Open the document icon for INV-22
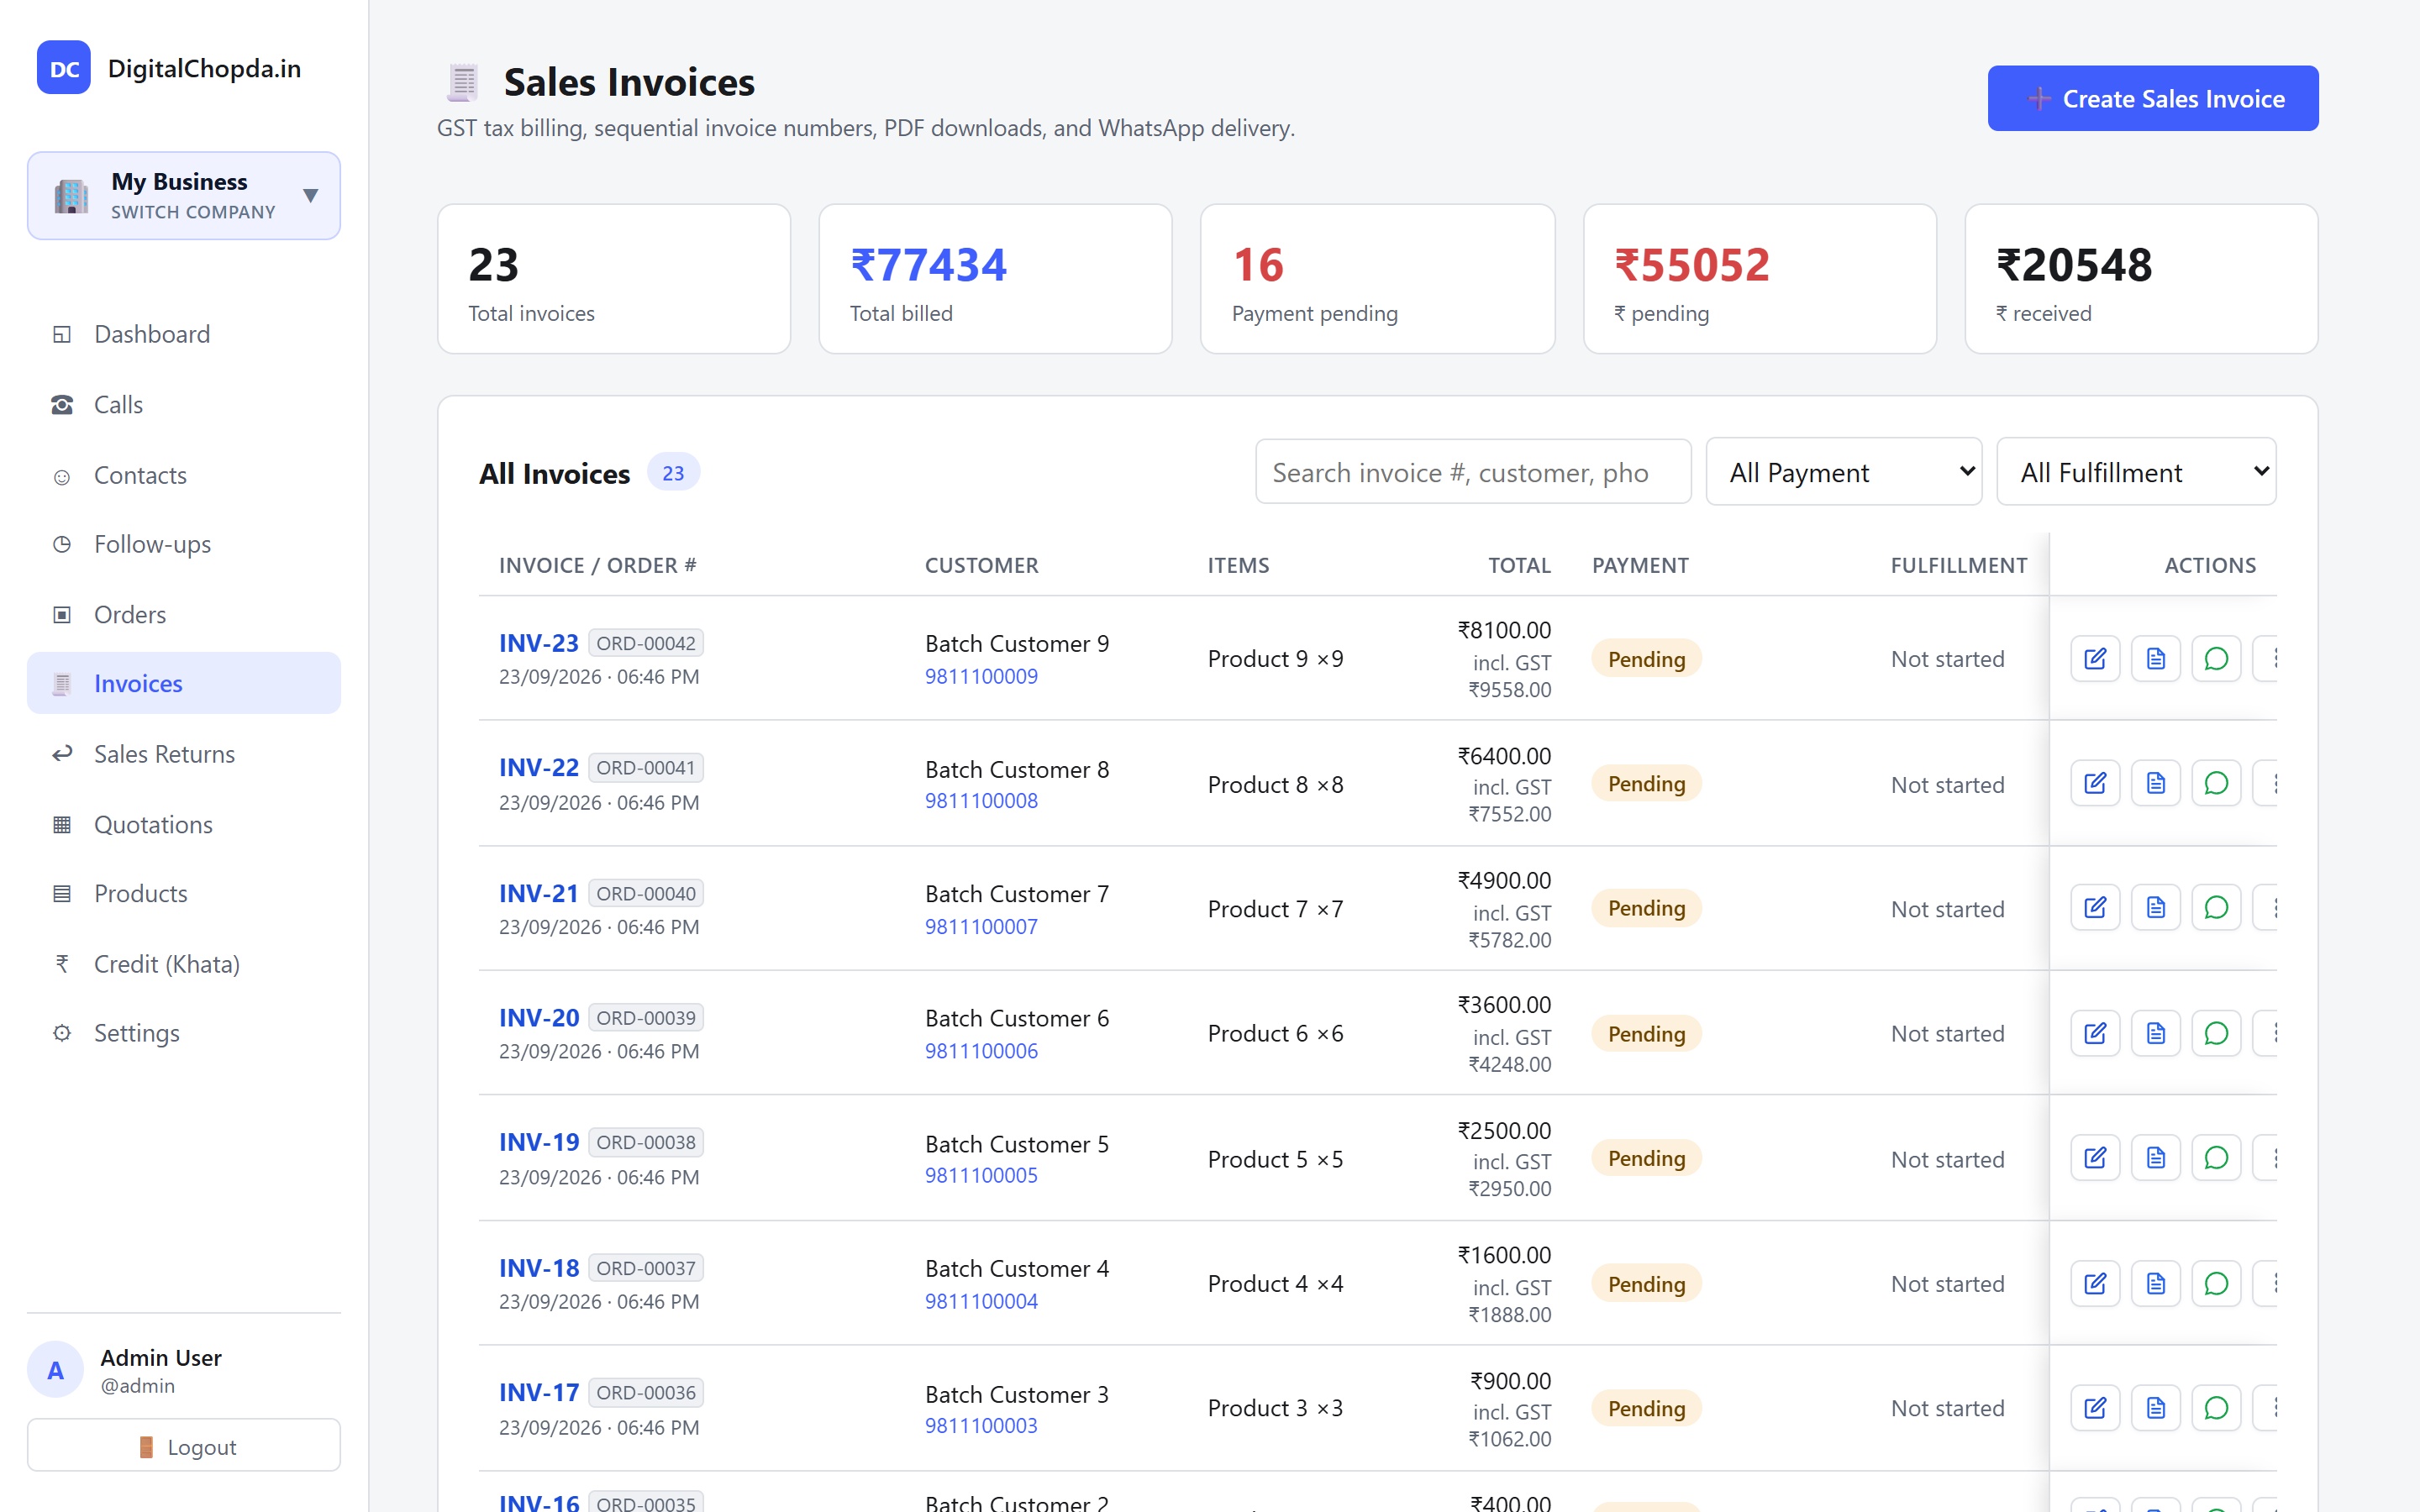 point(2156,784)
